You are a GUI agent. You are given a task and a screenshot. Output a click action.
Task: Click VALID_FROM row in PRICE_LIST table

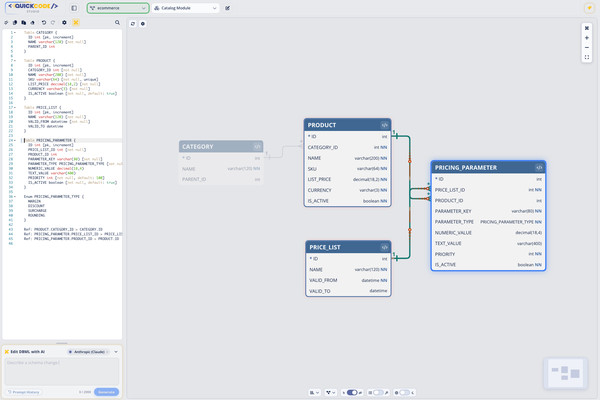coord(348,280)
